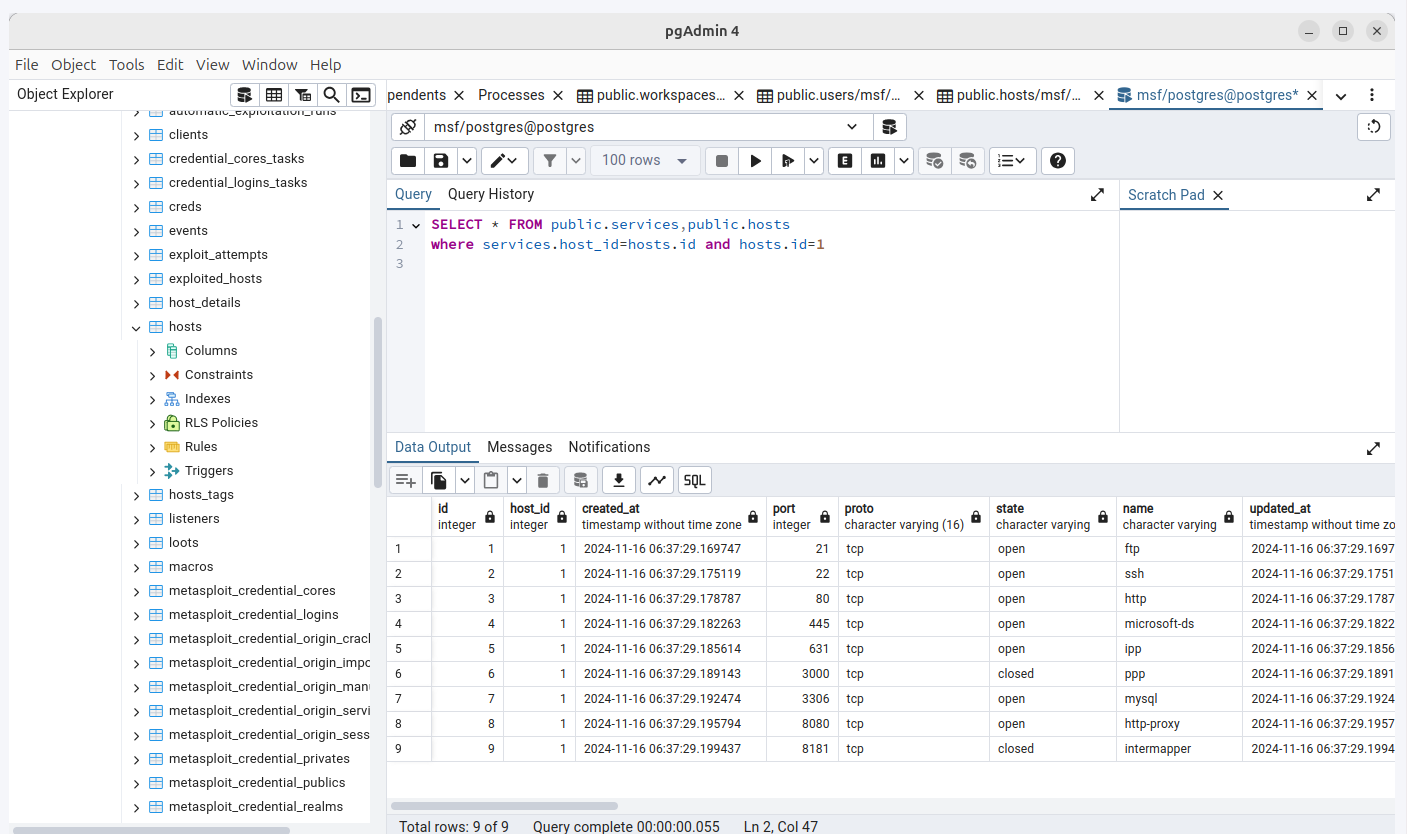The height and width of the screenshot is (834, 1407).
Task: Open the explain options dropdown arrow
Action: pos(904,160)
